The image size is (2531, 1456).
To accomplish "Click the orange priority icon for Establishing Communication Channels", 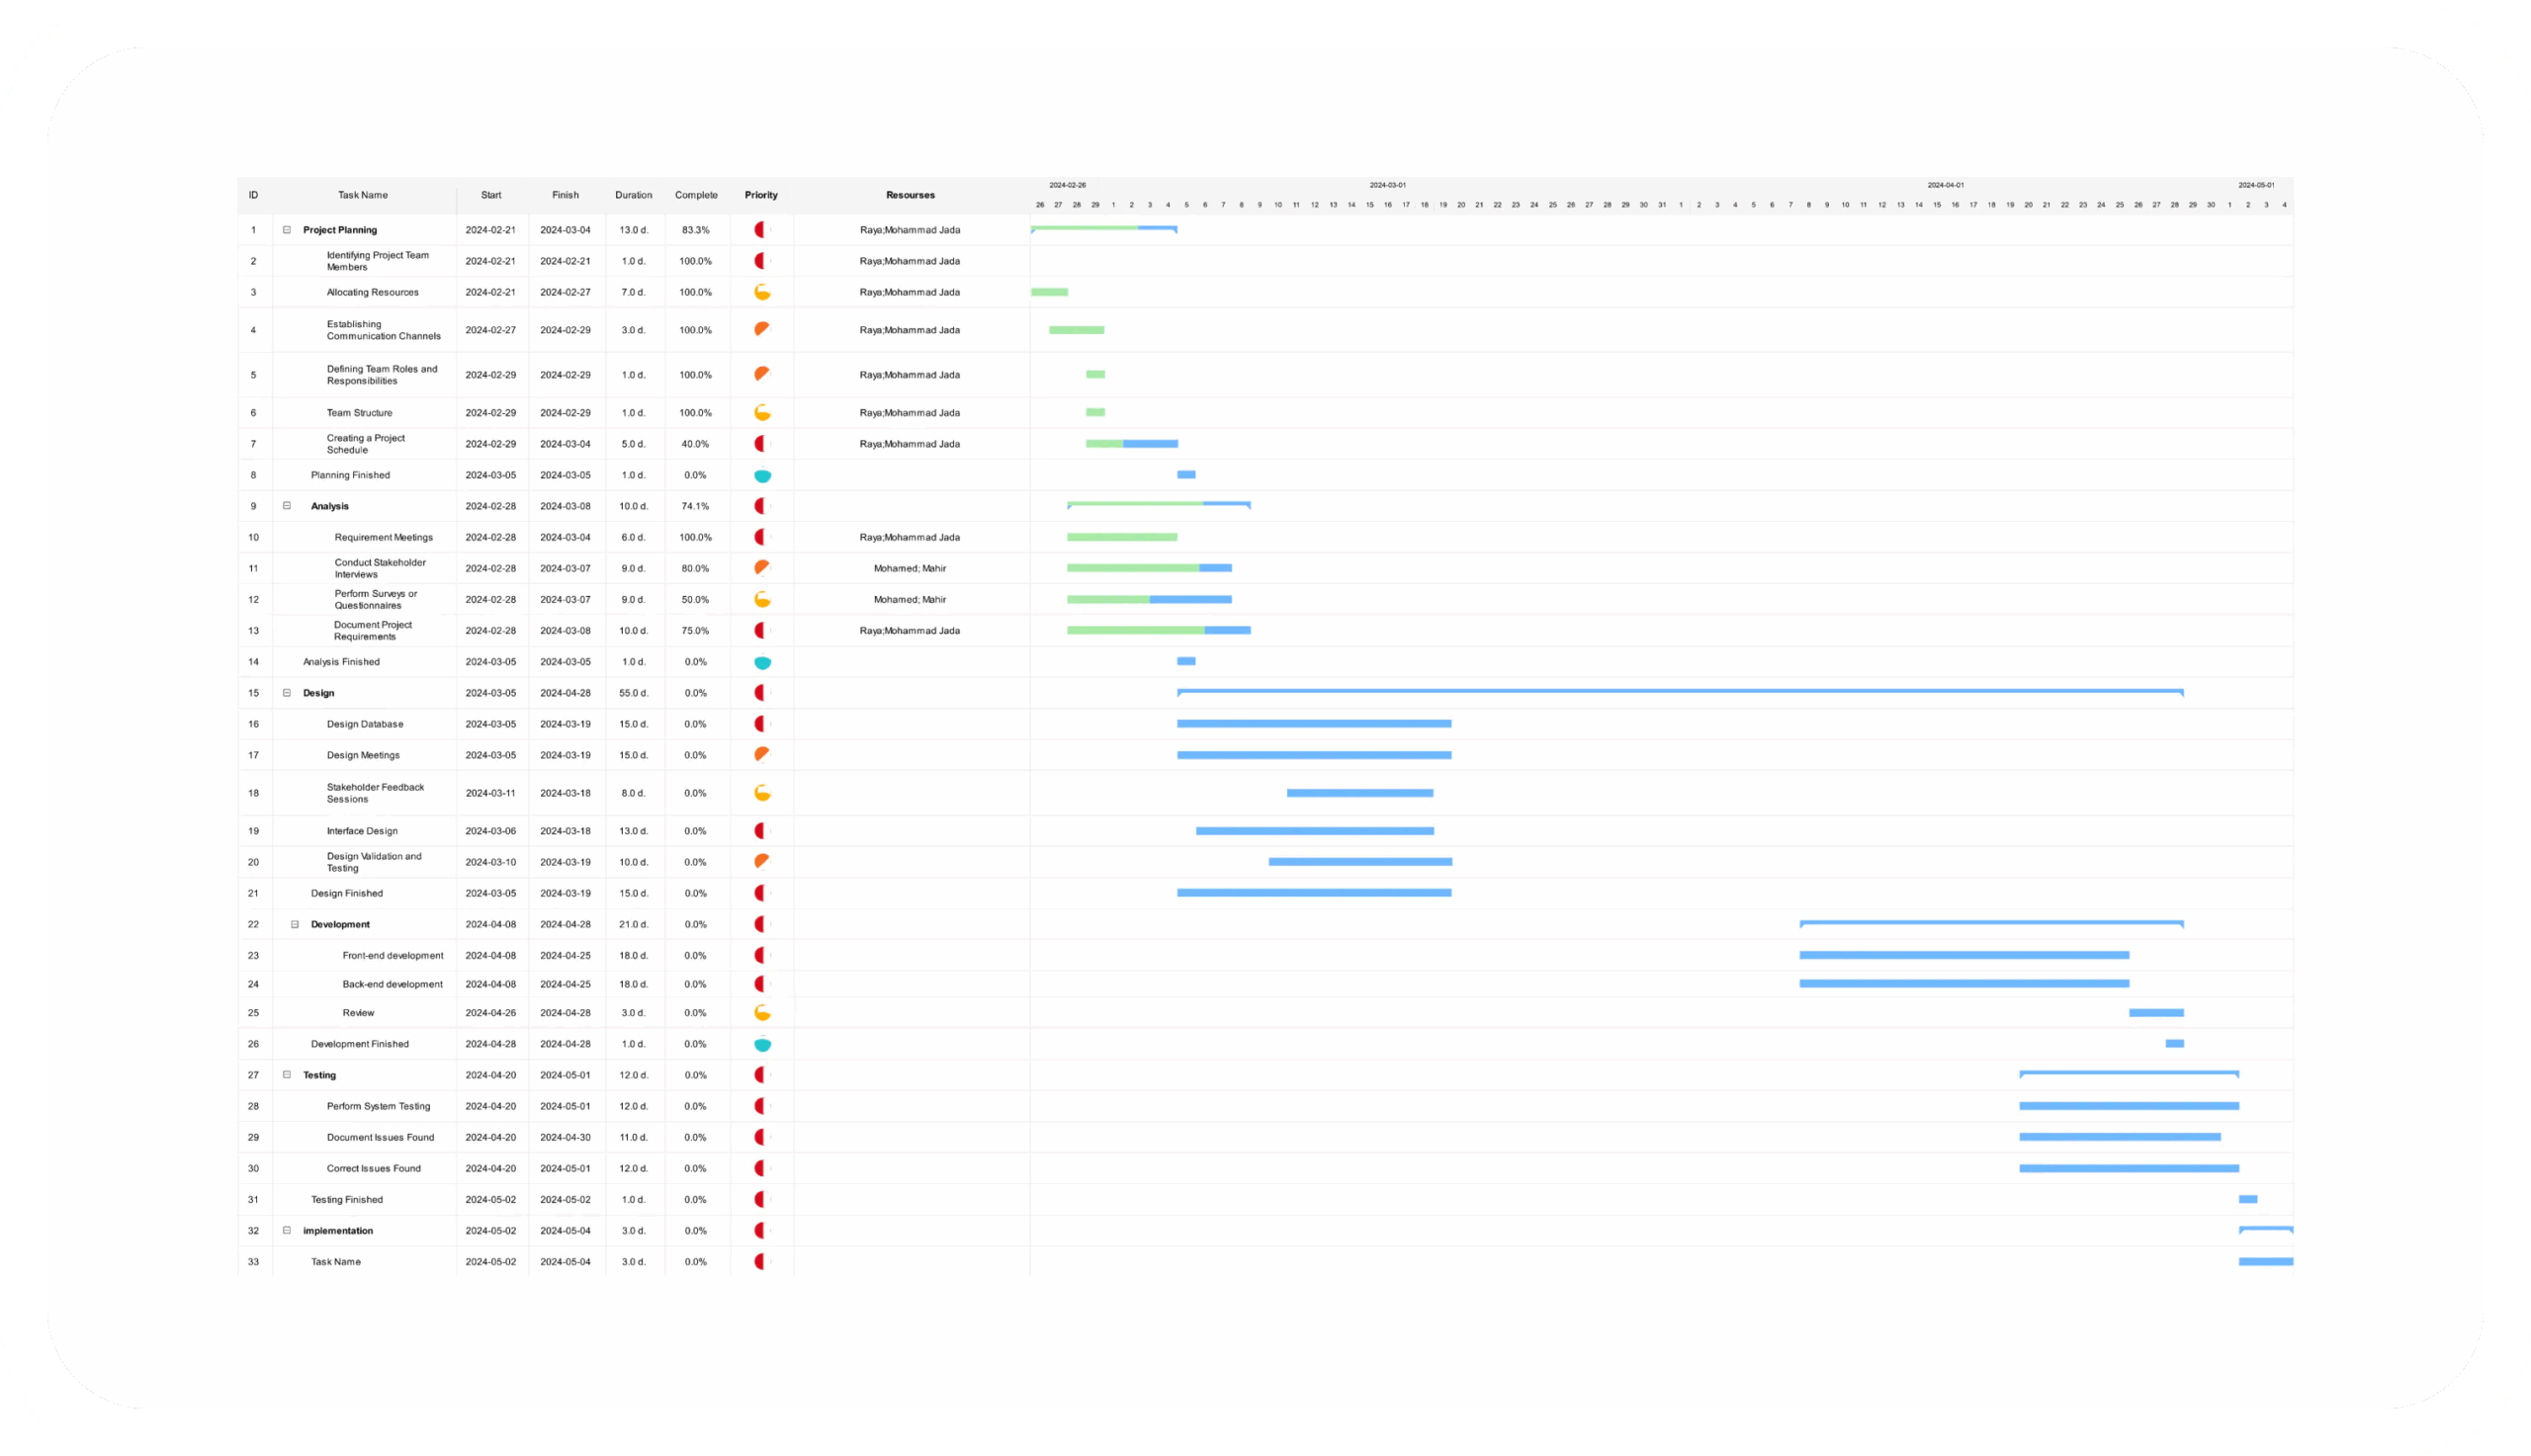I will 762,329.
